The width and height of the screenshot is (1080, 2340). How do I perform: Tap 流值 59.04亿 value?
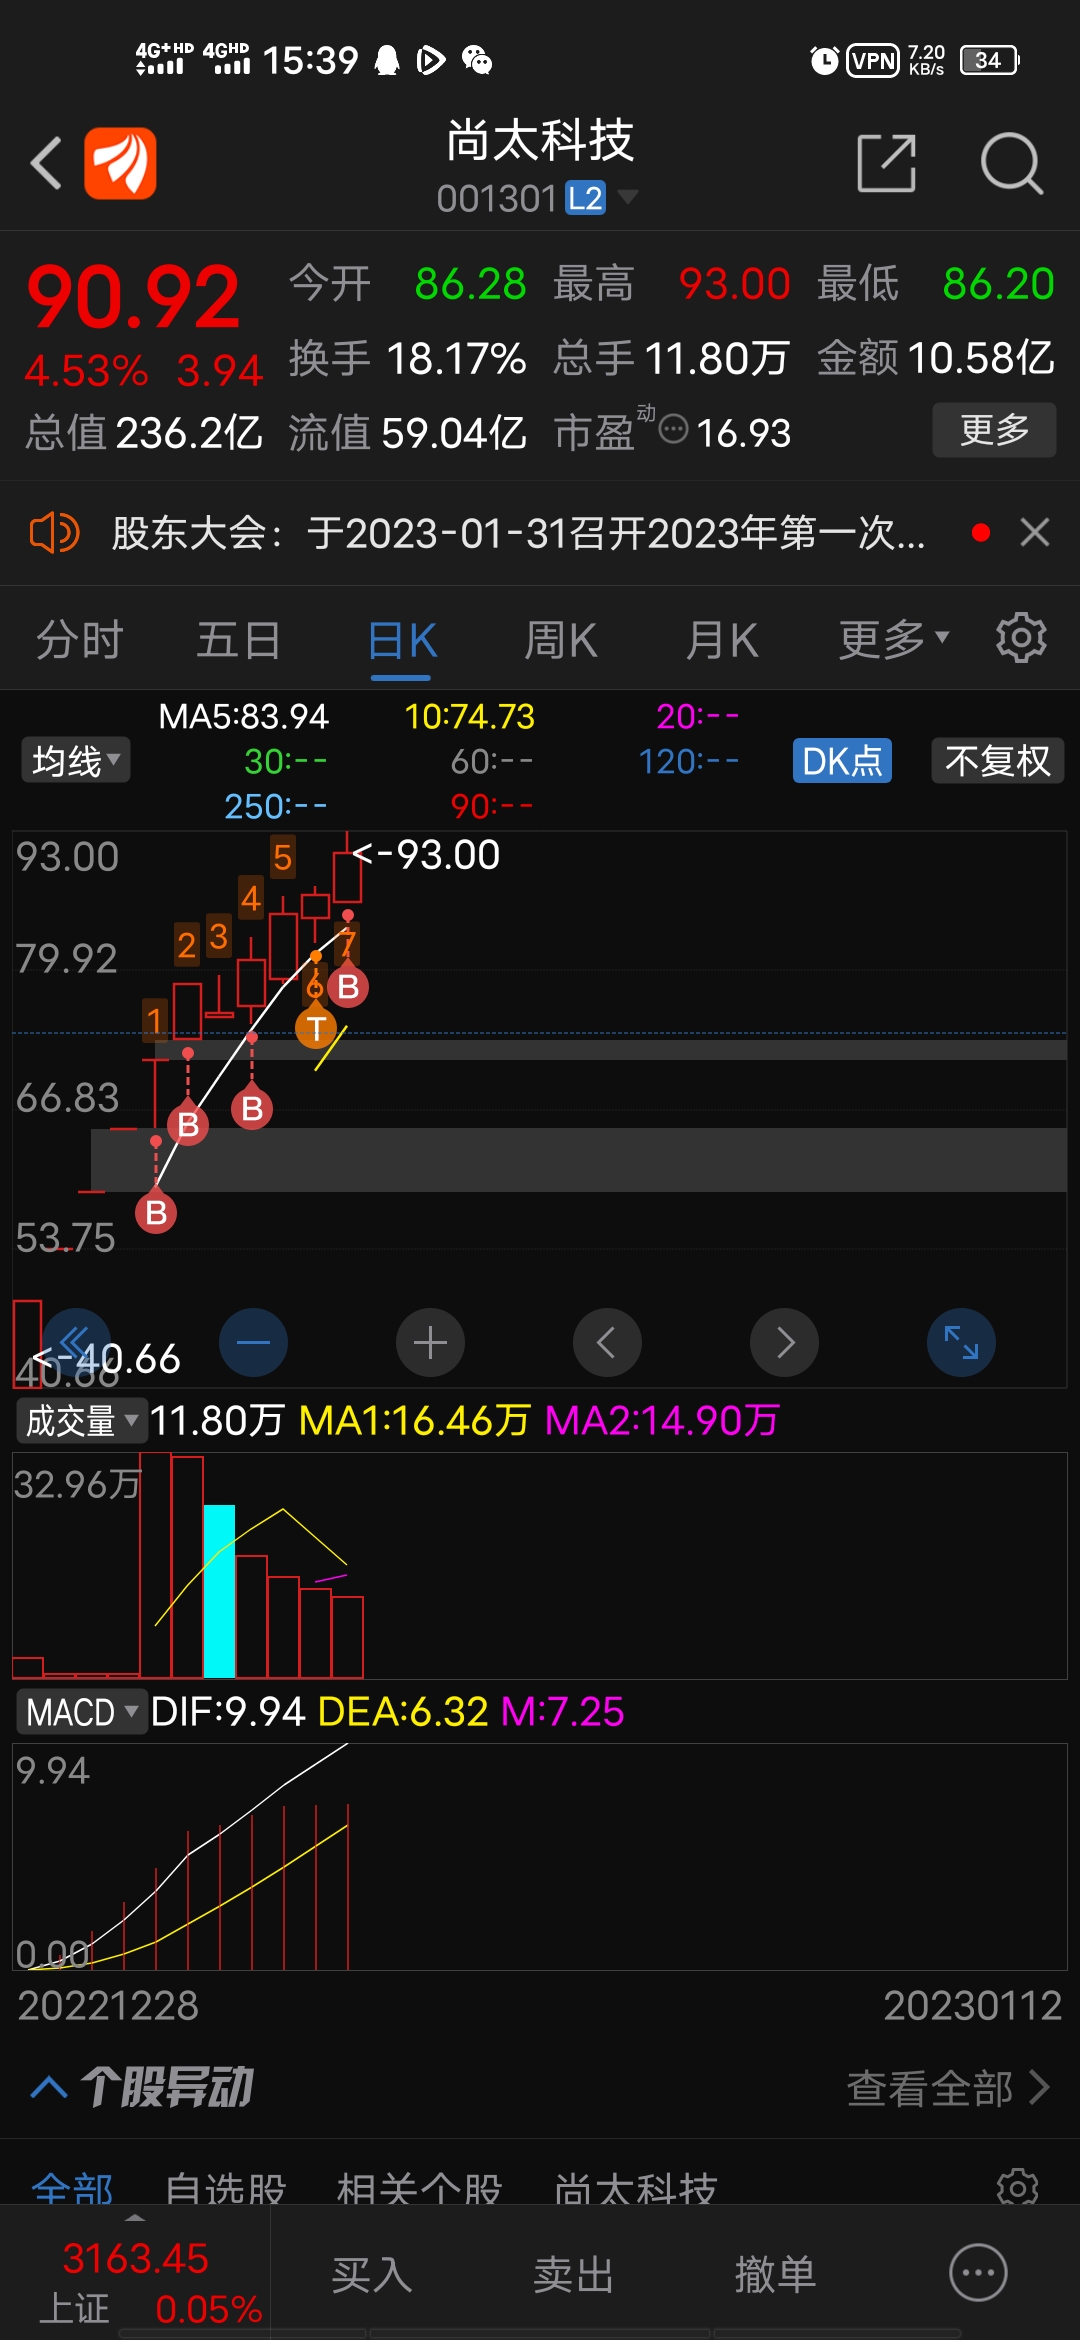coord(453,433)
